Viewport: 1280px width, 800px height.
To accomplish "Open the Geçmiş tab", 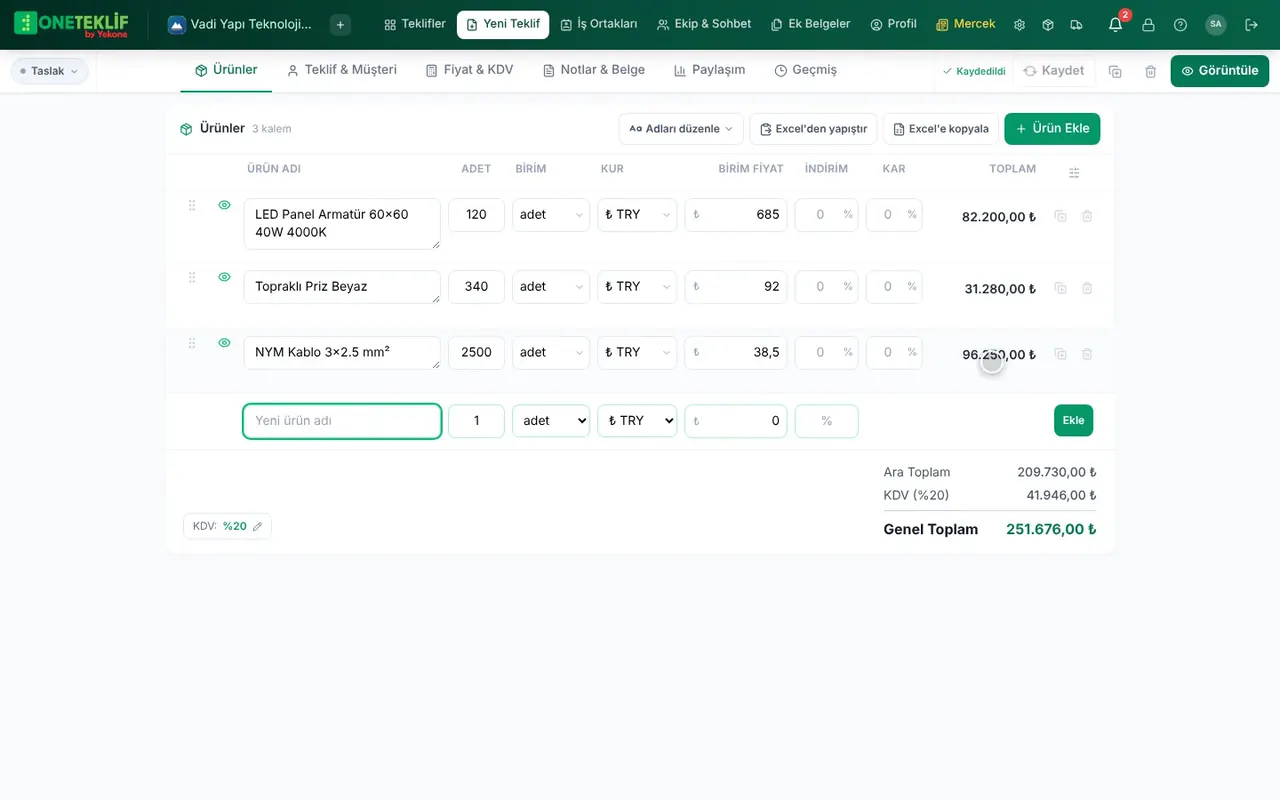I will click(x=805, y=70).
